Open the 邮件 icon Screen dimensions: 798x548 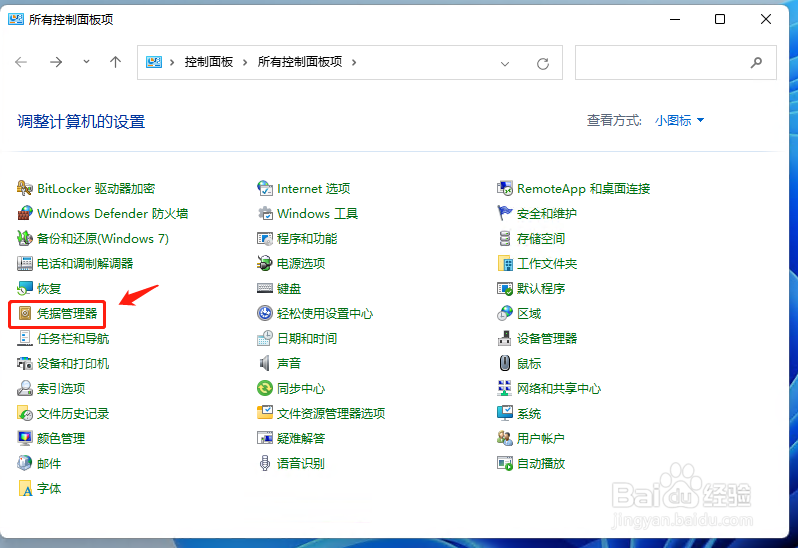[x=24, y=463]
